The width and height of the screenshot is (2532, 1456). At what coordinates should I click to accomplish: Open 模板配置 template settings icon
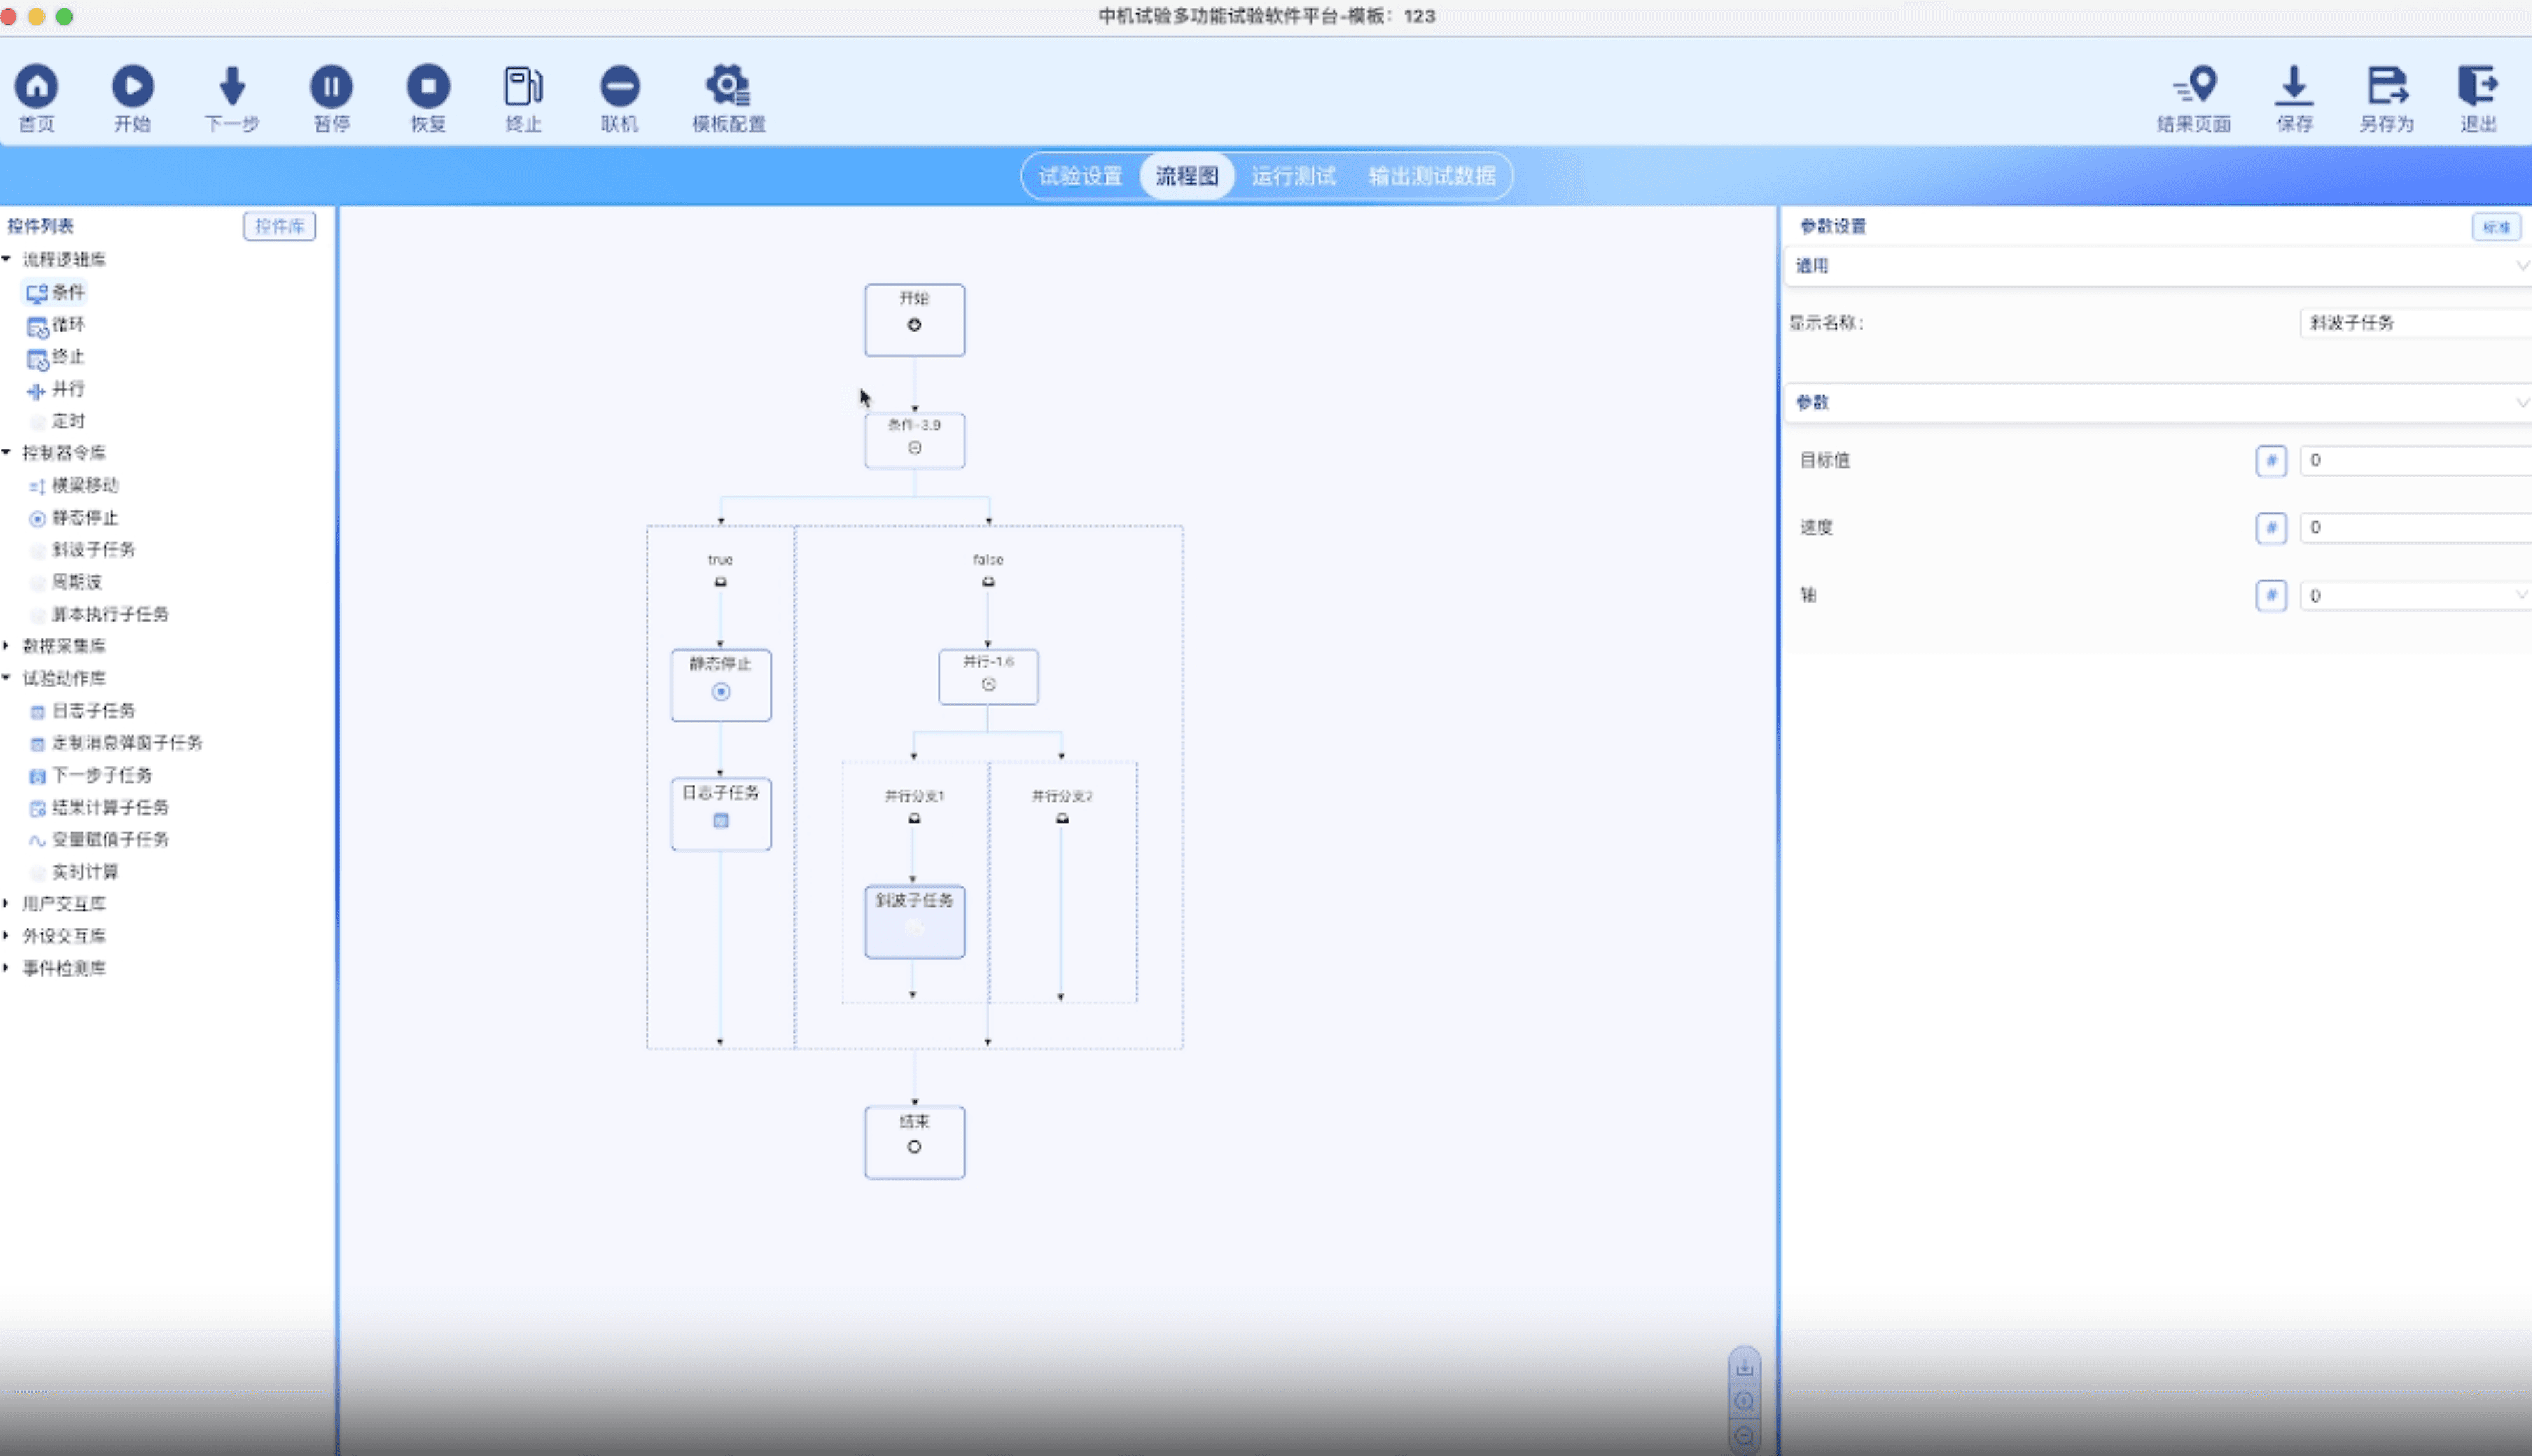tap(728, 86)
